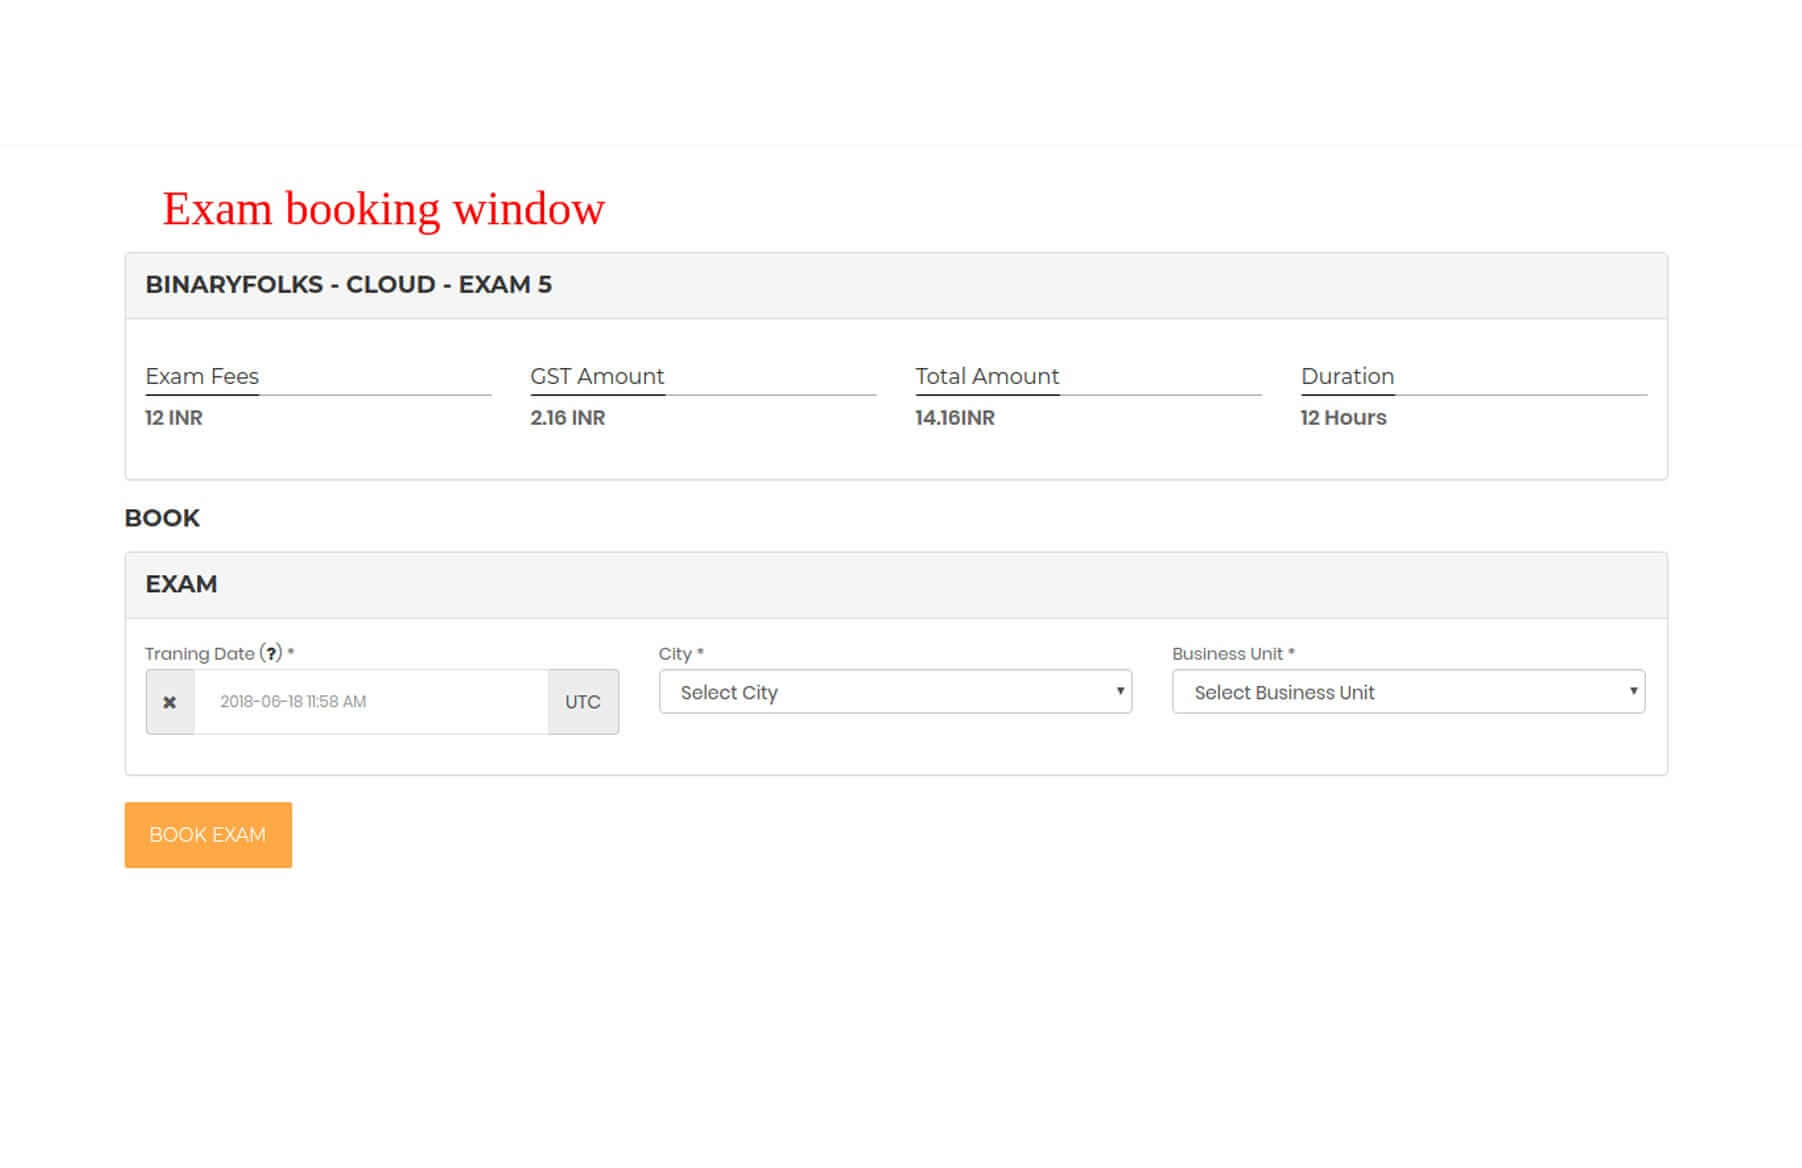
Task: Open the Select City dropdown
Action: pos(895,692)
